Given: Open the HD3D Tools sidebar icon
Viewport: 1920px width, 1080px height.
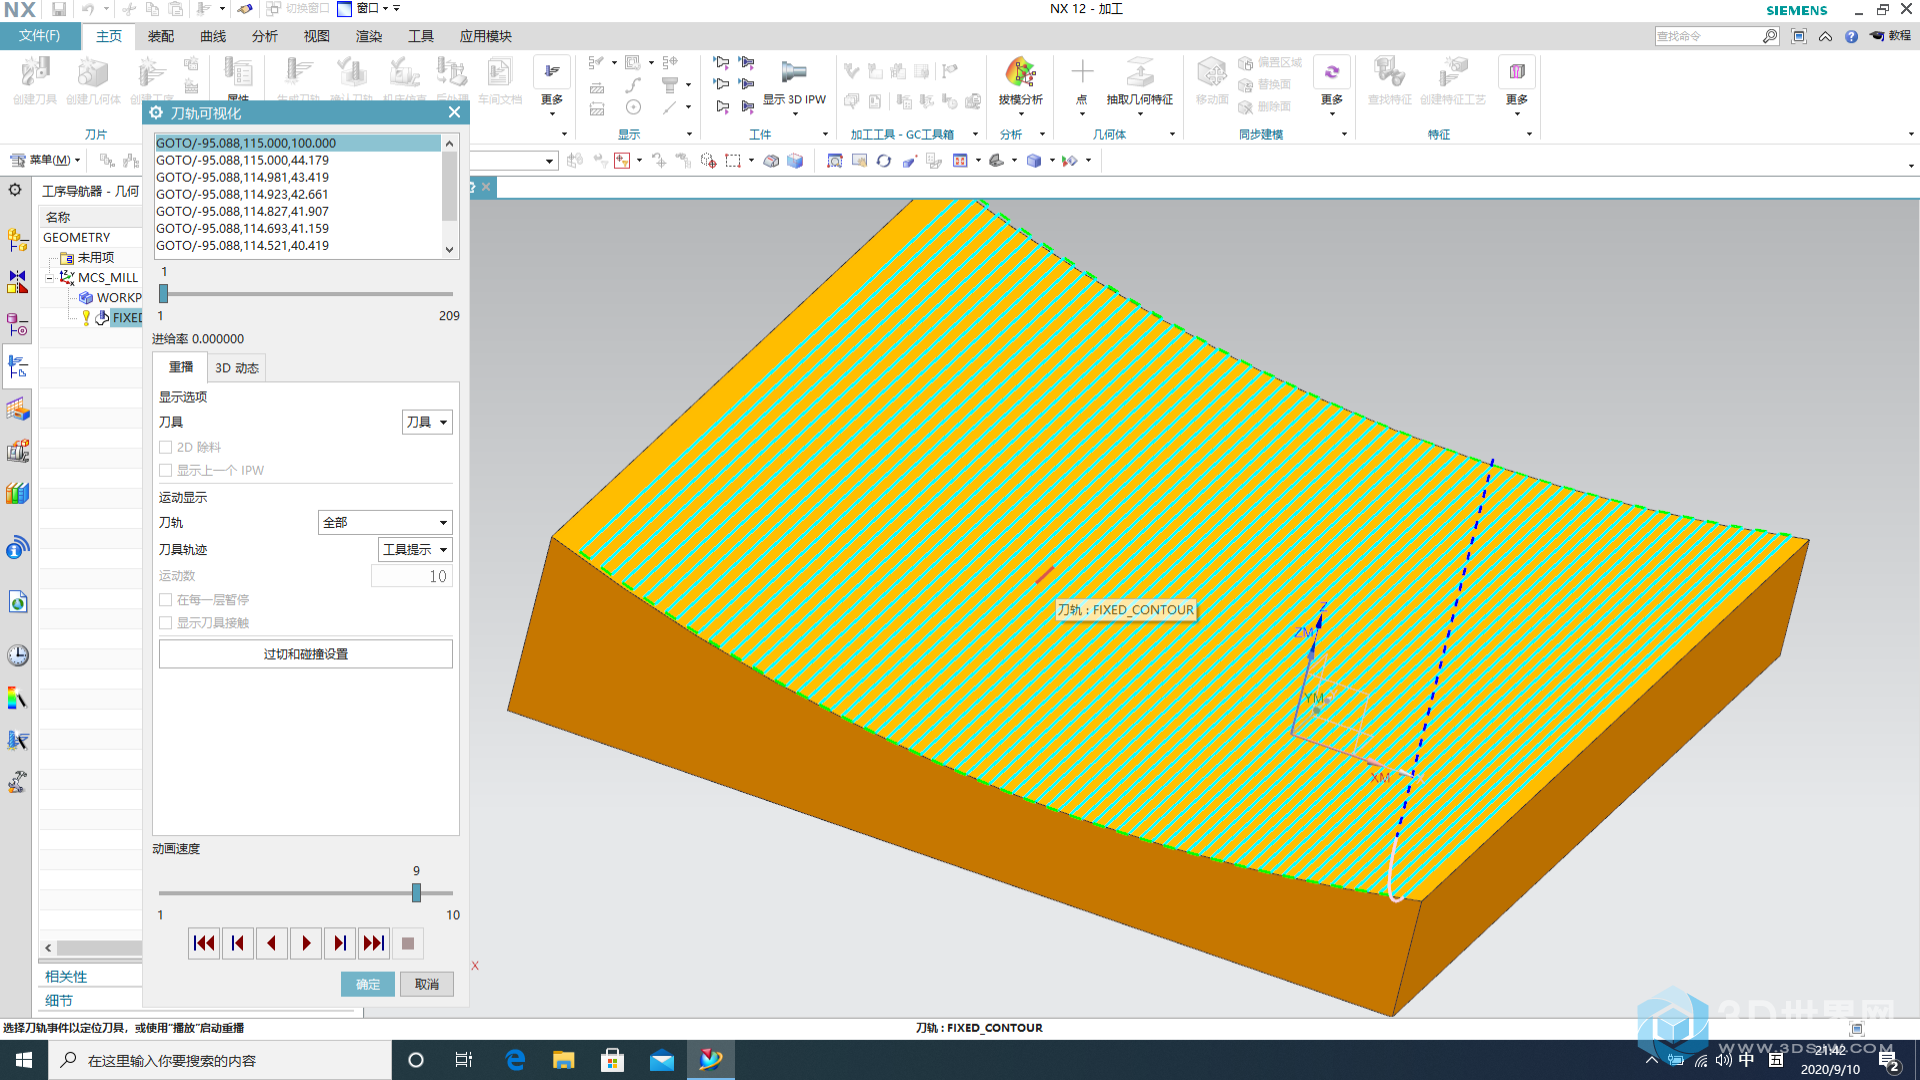Looking at the screenshot, I should (x=17, y=548).
